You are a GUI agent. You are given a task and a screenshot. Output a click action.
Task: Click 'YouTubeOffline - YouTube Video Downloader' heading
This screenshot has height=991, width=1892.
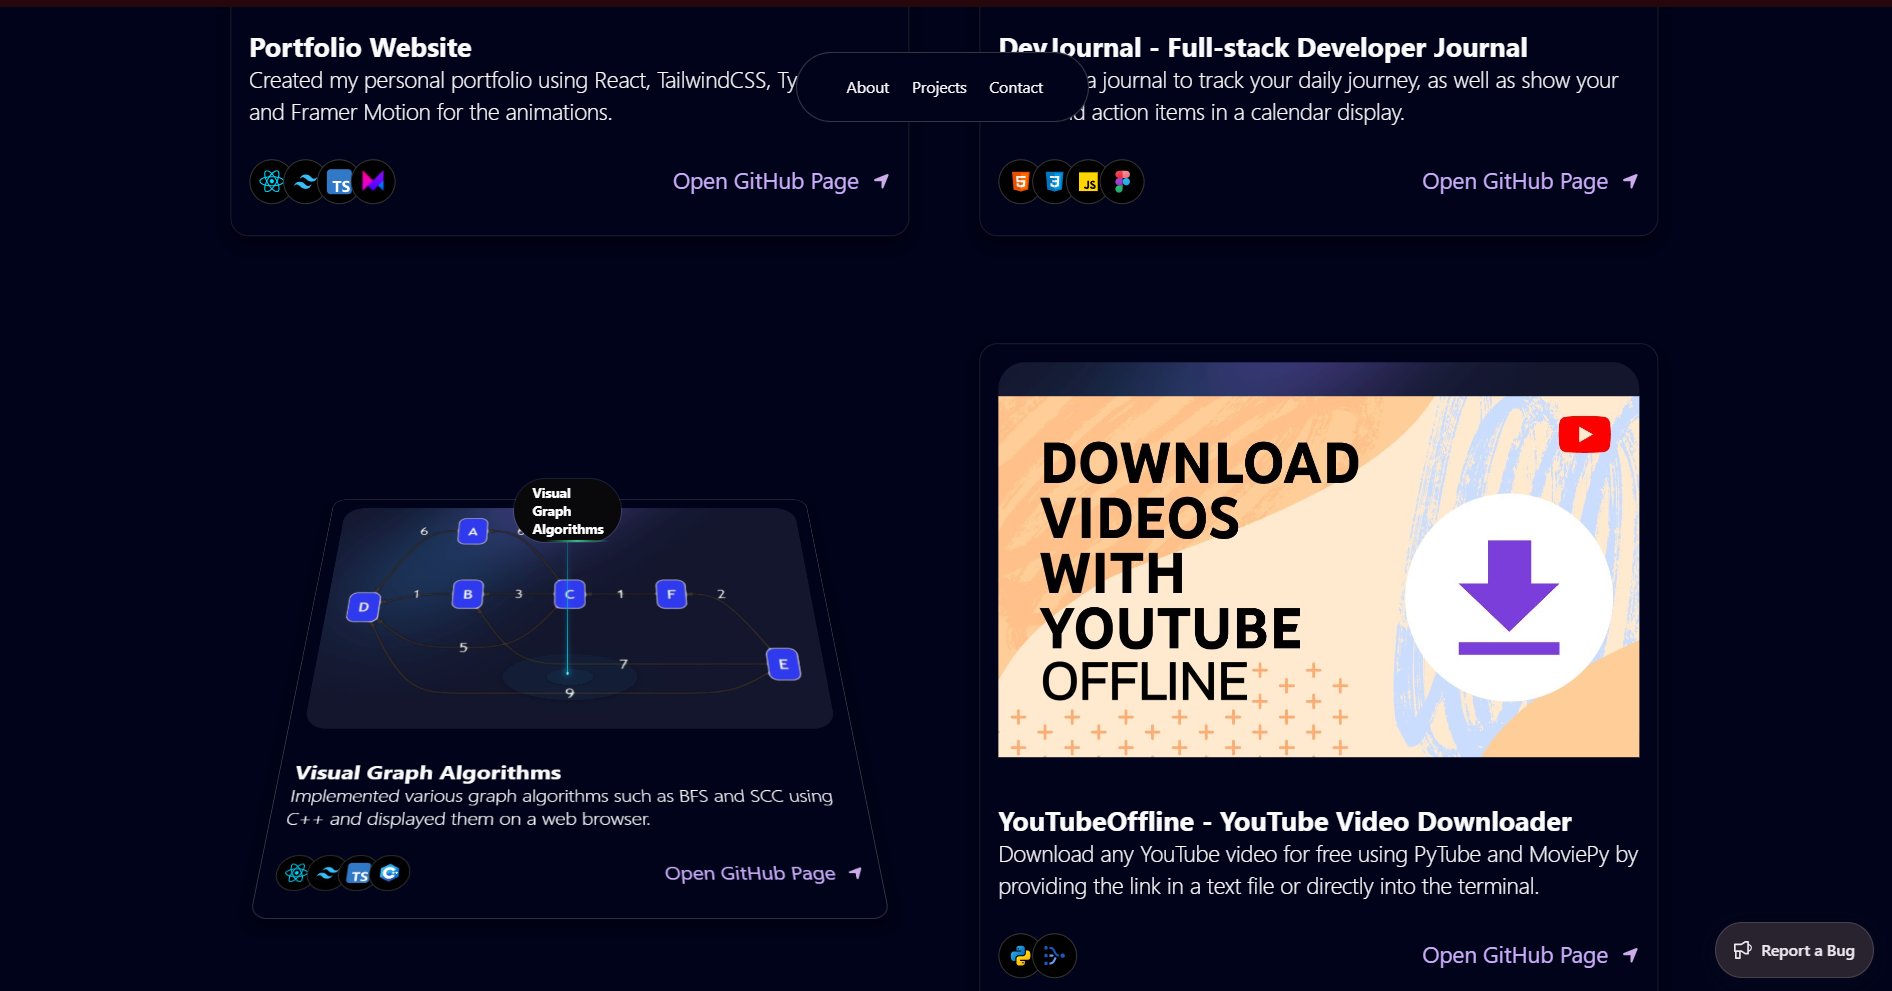[1285, 822]
